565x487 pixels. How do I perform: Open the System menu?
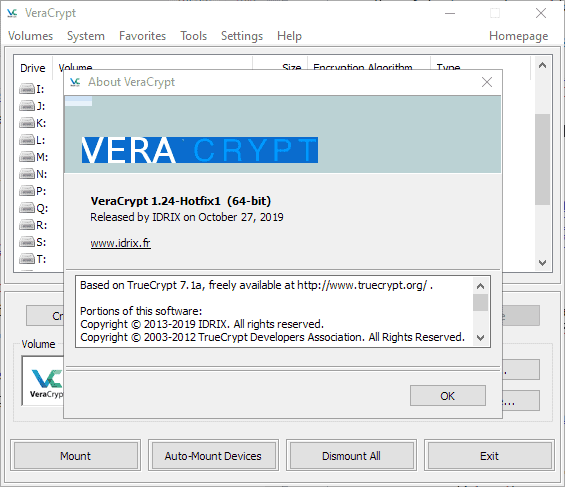[x=86, y=36]
